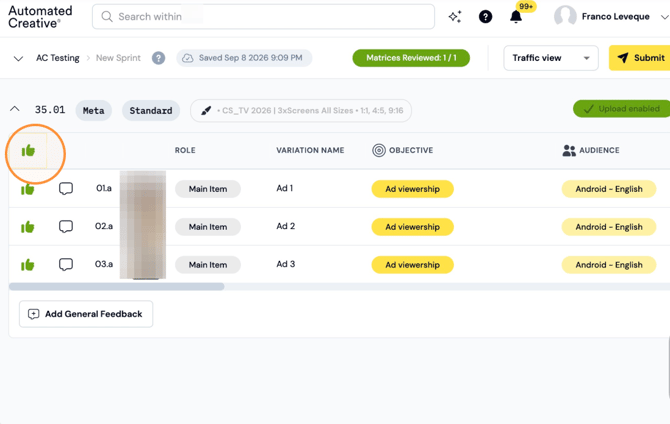Click Ad viewership objective for Ad 1

412,189
